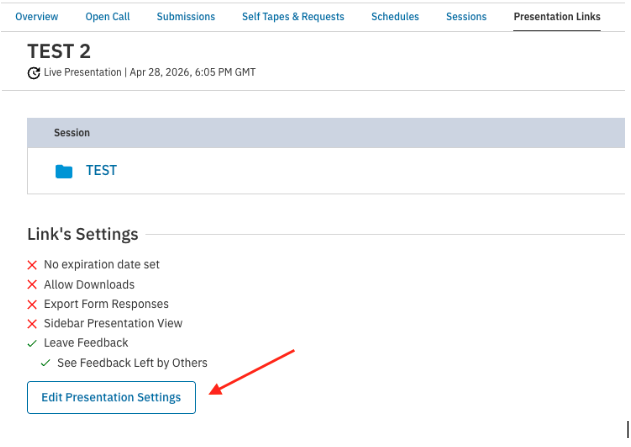The height and width of the screenshot is (447, 631).
Task: Click red X beside Sidebar Presentation View
Action: coord(32,324)
